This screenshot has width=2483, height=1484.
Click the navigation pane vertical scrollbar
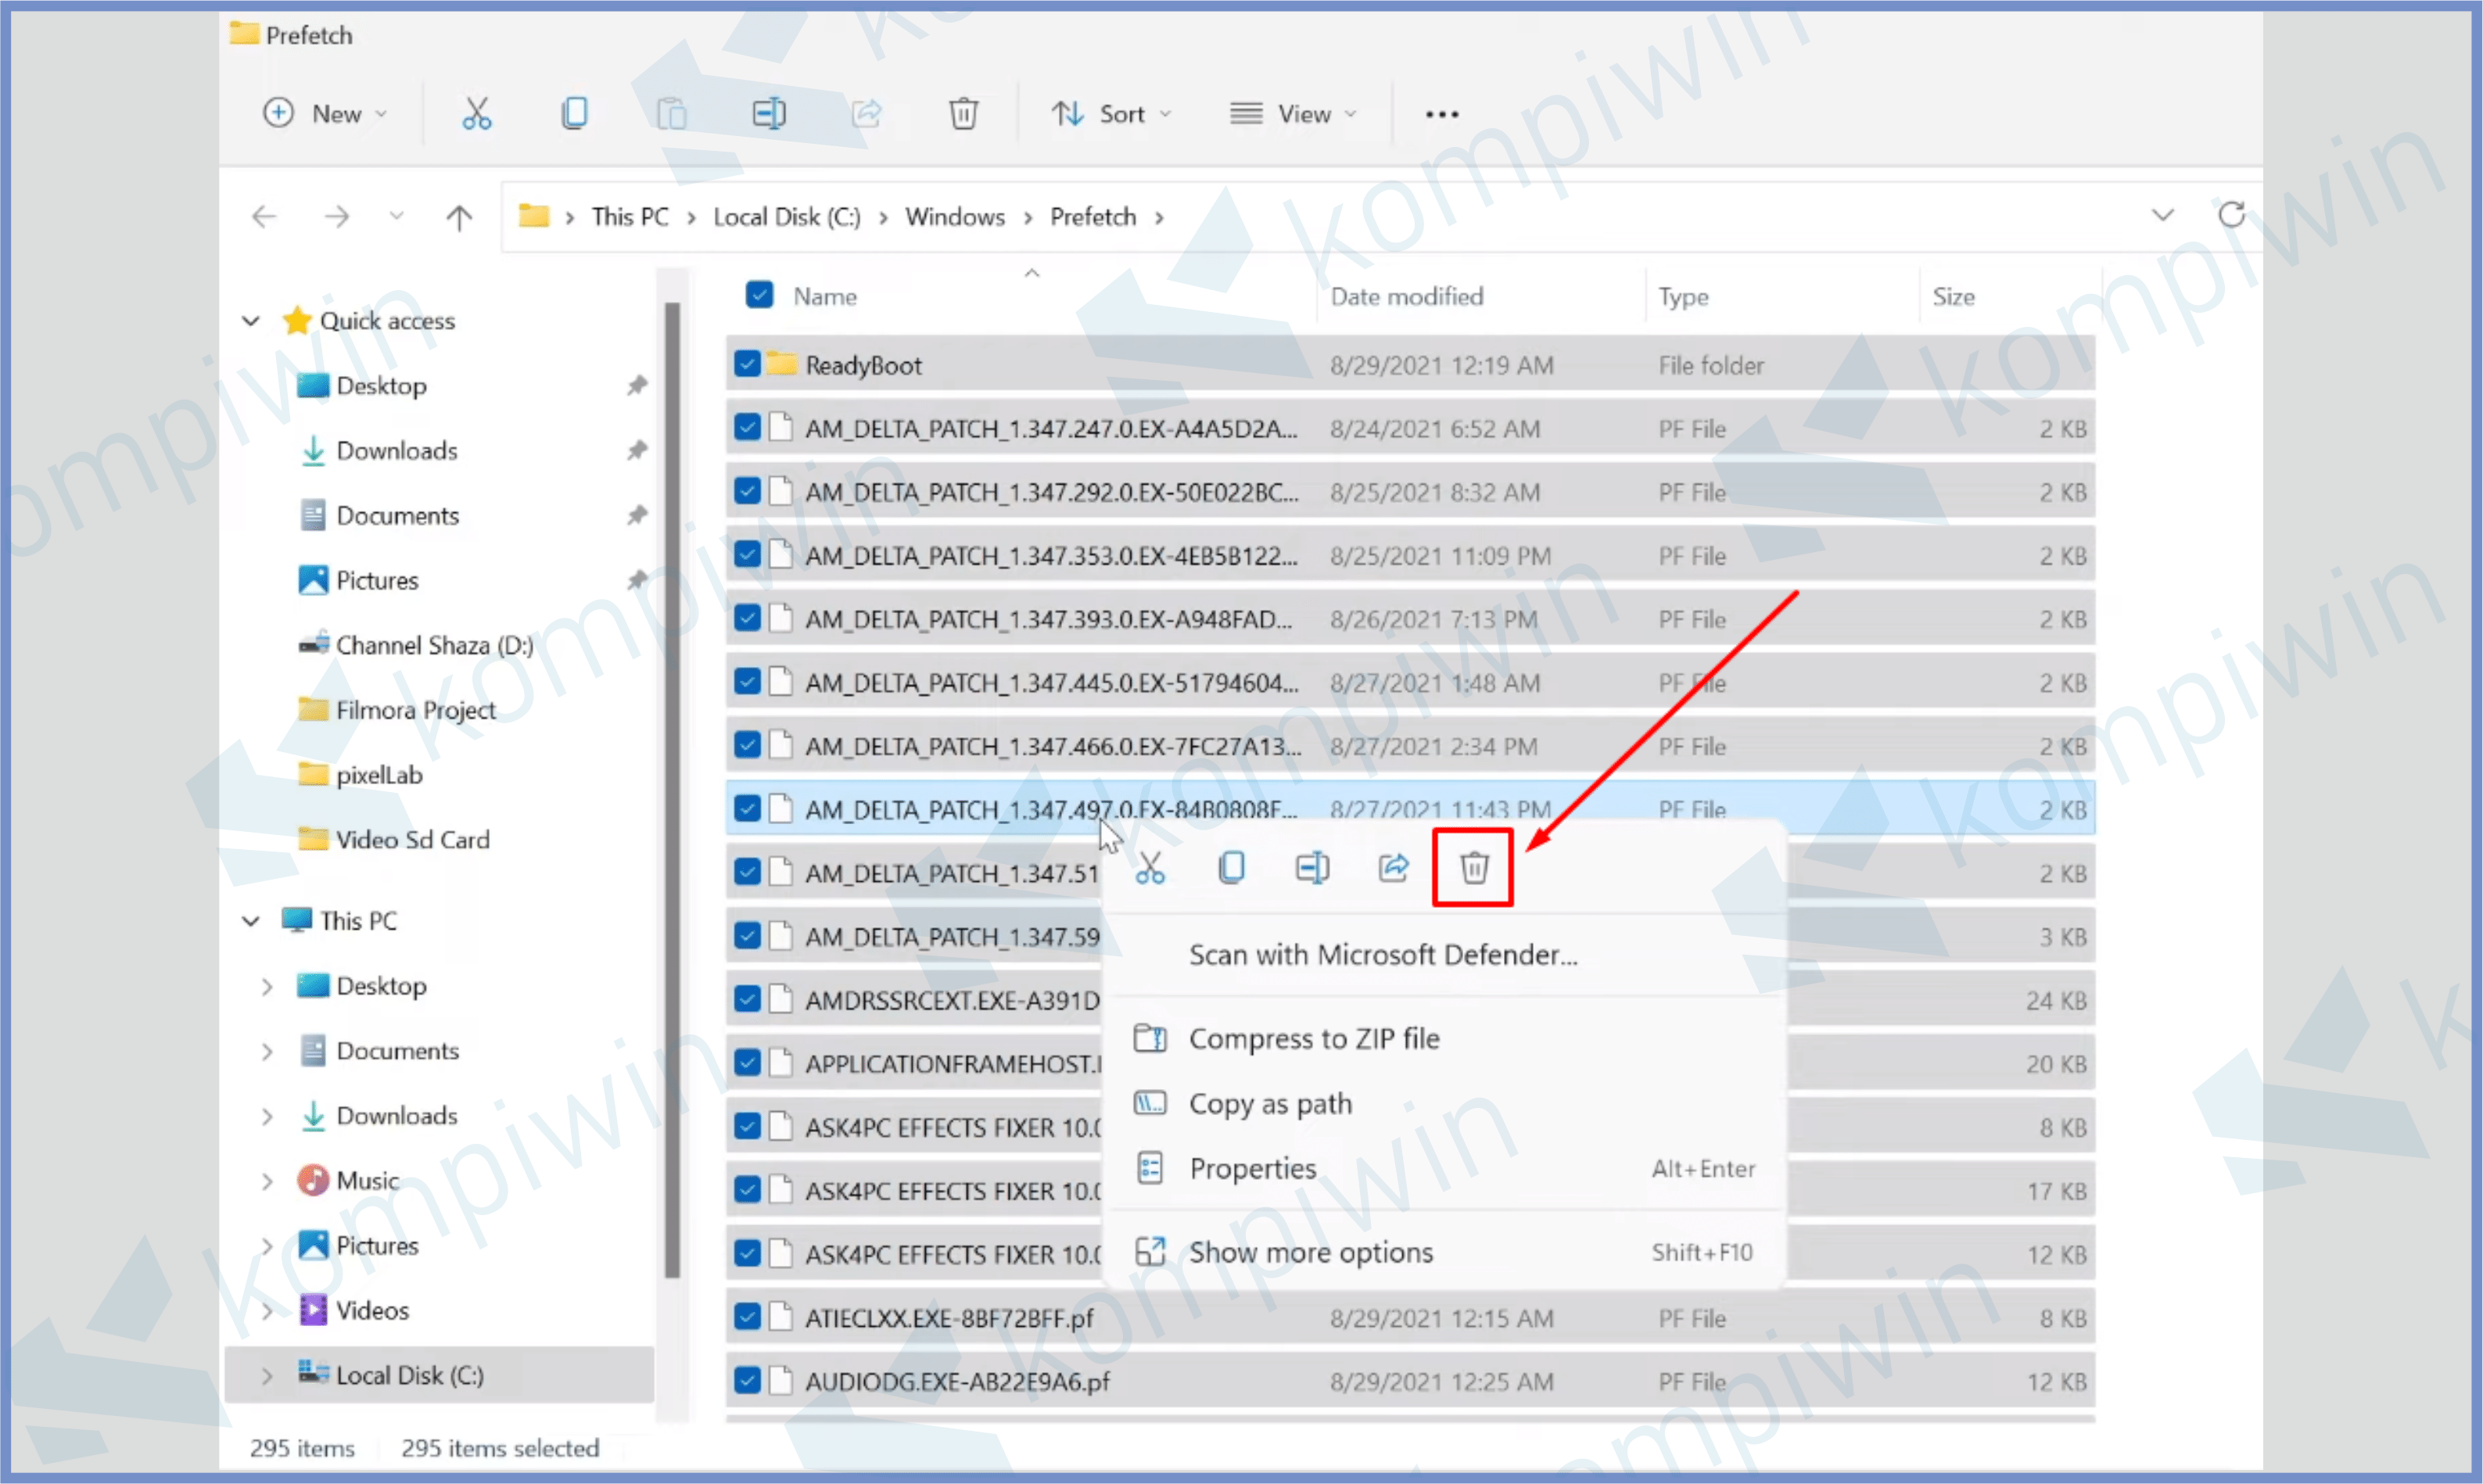pyautogui.click(x=672, y=790)
